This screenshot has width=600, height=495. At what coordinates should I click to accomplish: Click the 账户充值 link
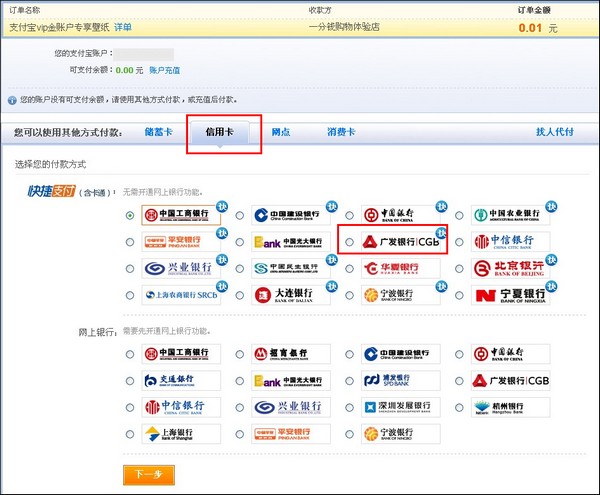pyautogui.click(x=165, y=70)
